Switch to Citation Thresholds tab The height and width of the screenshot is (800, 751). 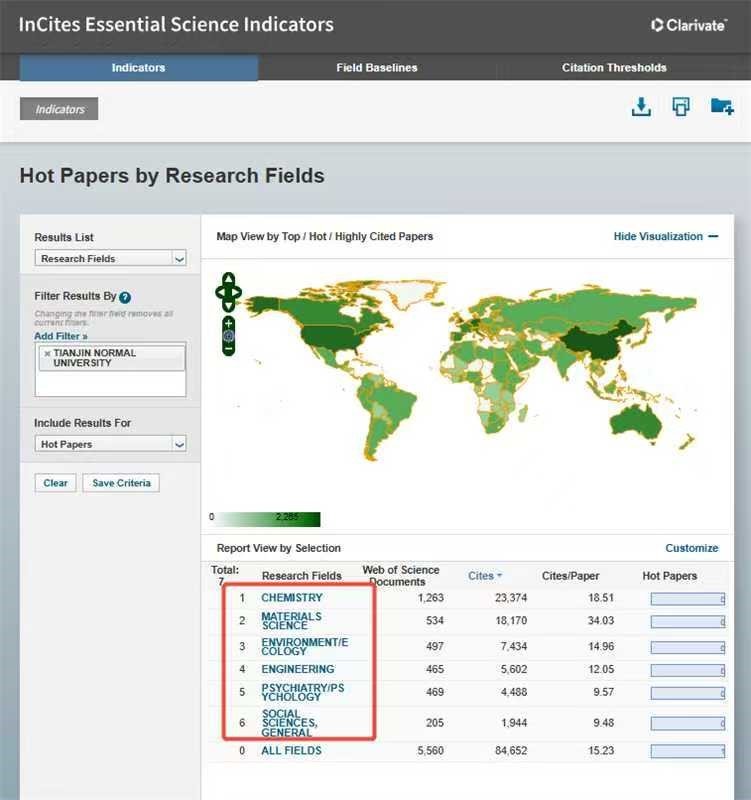click(614, 67)
